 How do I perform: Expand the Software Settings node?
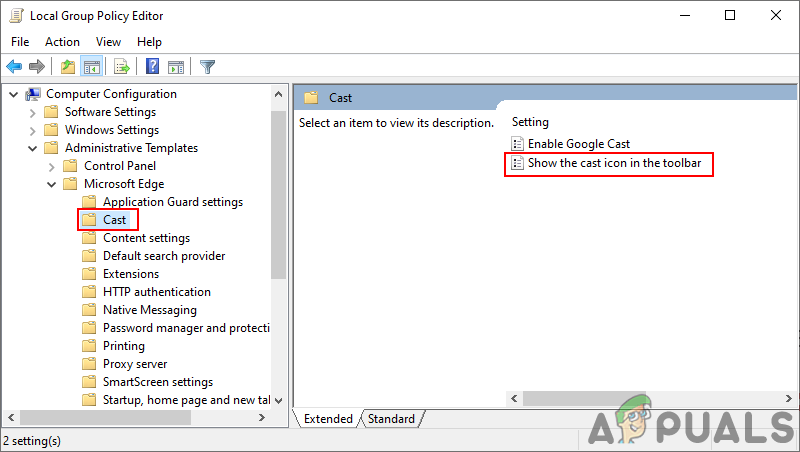coord(33,113)
